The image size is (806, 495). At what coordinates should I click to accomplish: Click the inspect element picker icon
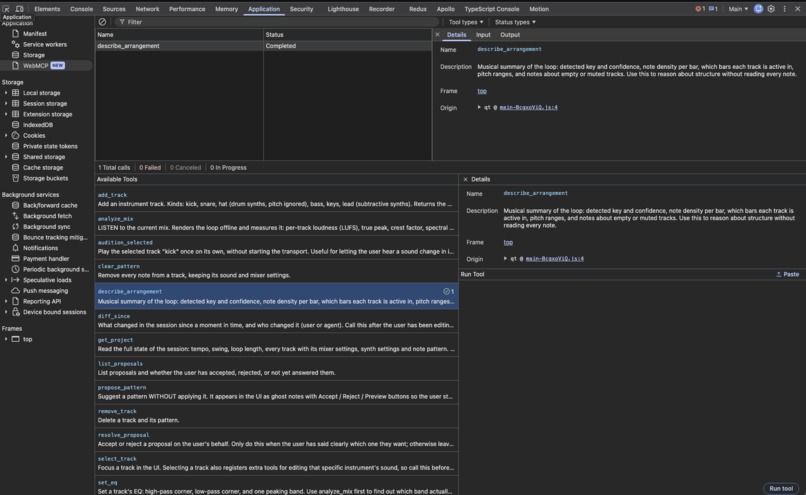point(6,9)
